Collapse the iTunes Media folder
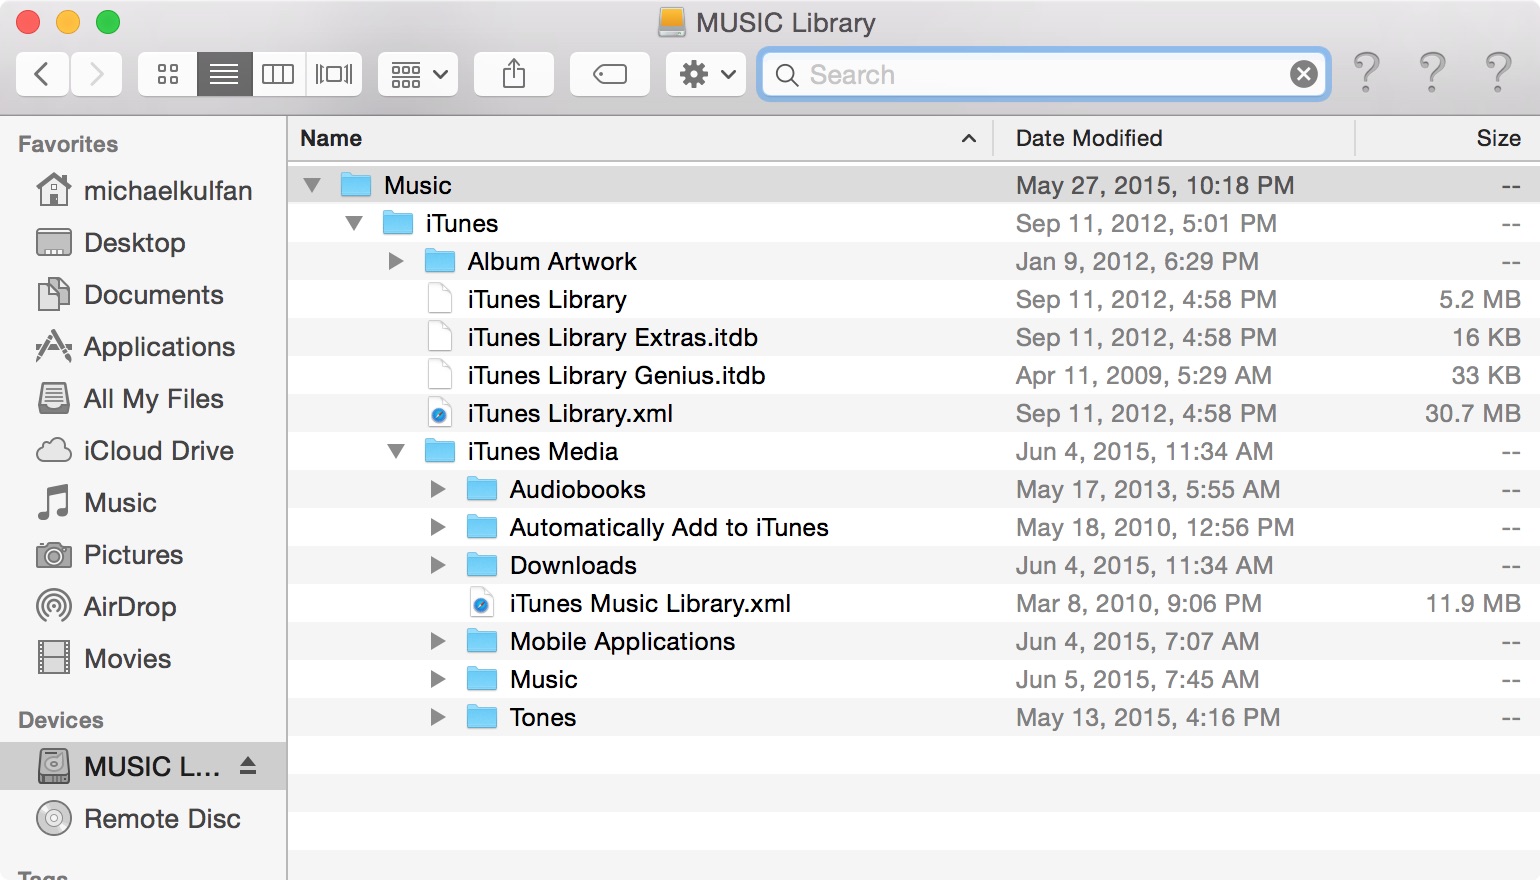 click(396, 452)
